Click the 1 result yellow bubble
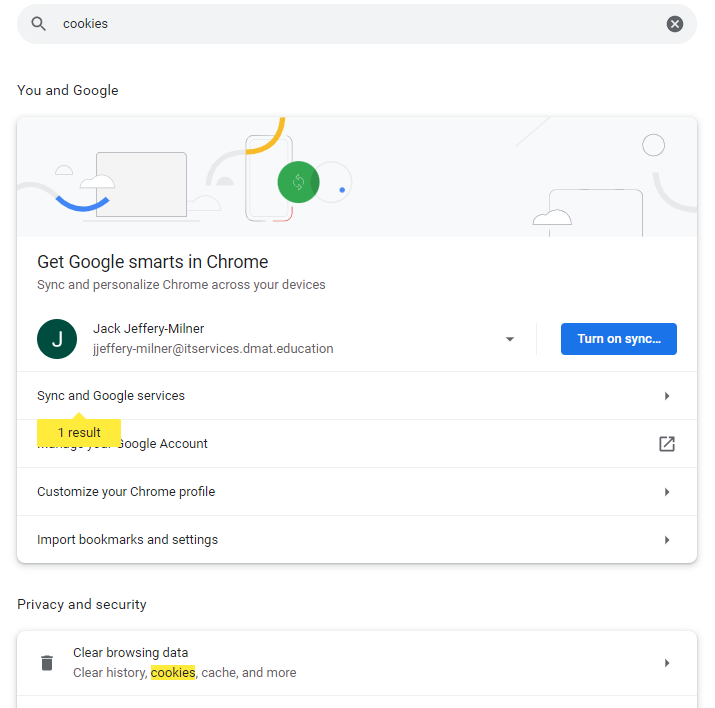Viewport: 715px width, 708px height. [x=79, y=432]
